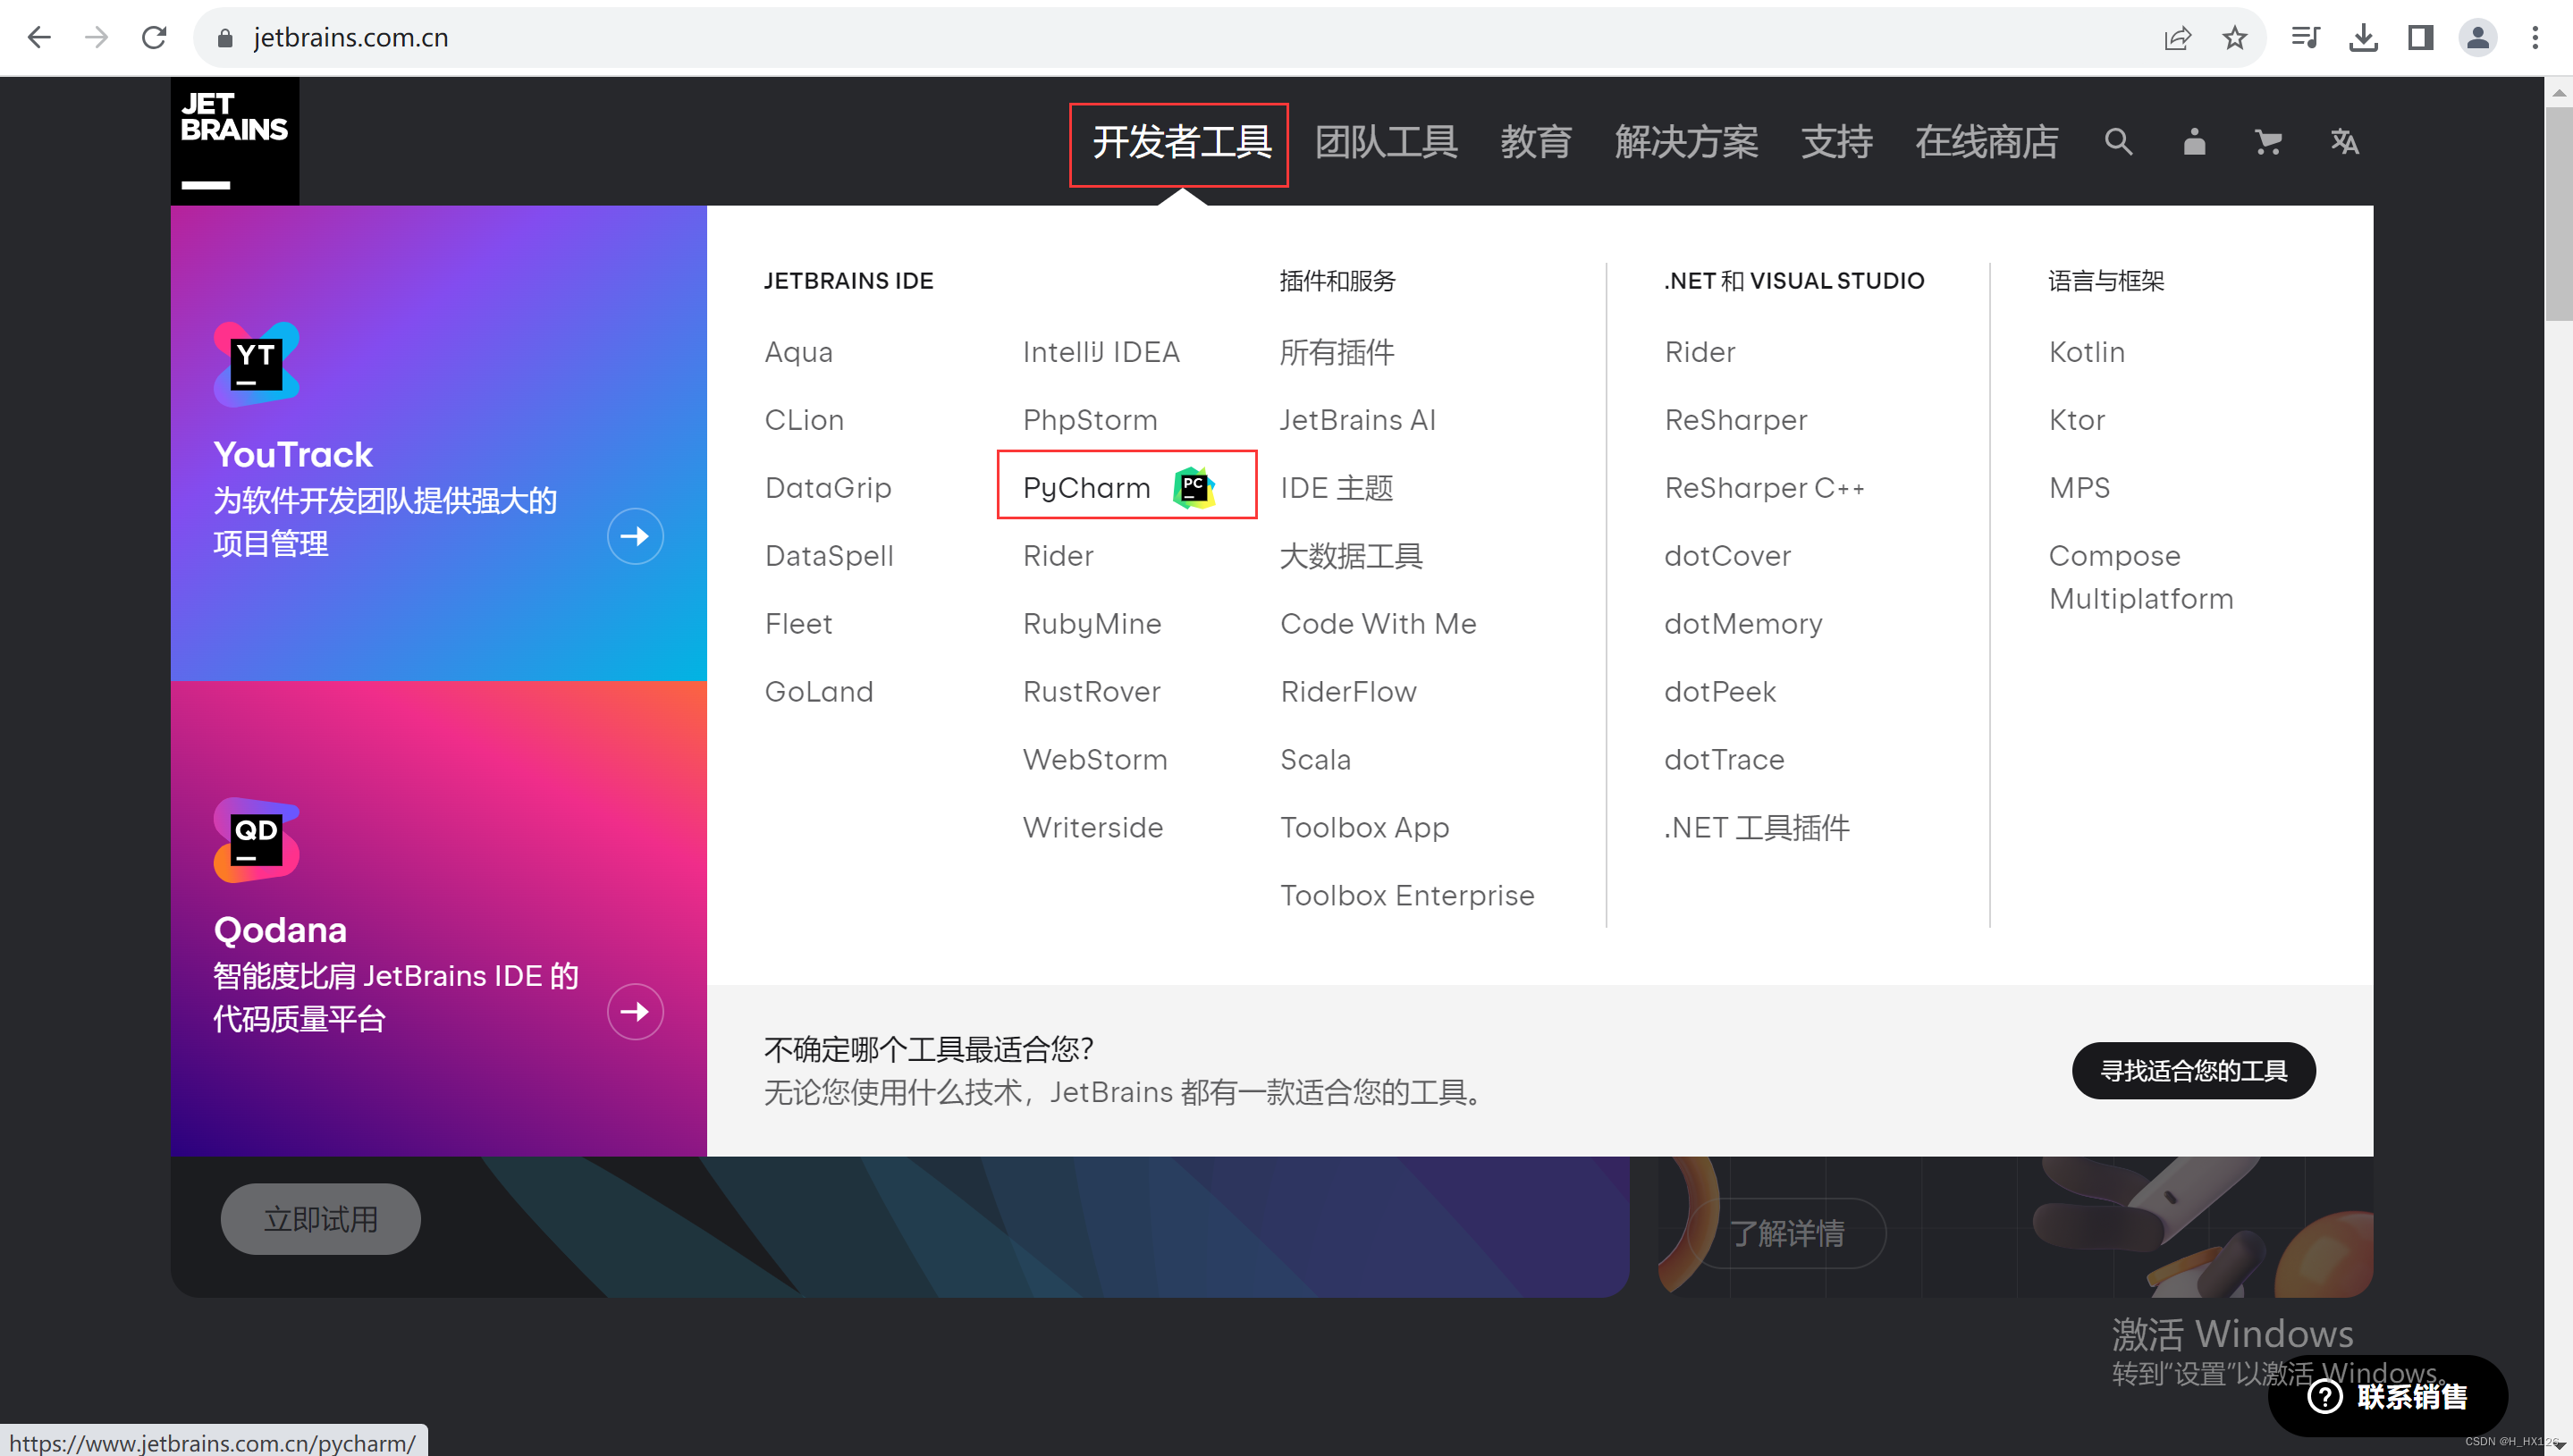Viewport: 2573px width, 1456px height.
Task: Open the account profile icon in header
Action: point(2193,142)
